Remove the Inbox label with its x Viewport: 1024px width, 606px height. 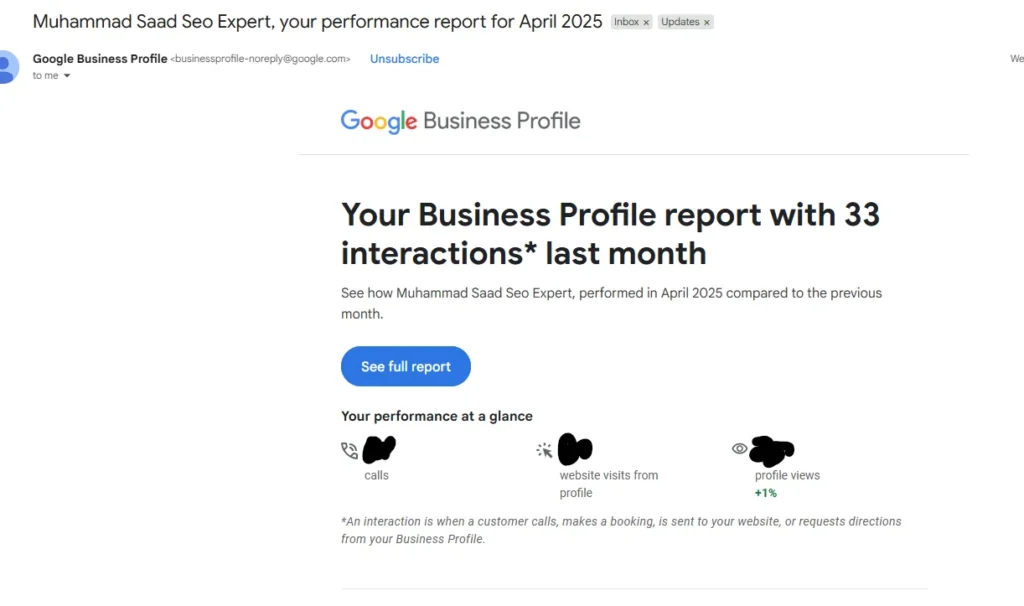(x=646, y=22)
